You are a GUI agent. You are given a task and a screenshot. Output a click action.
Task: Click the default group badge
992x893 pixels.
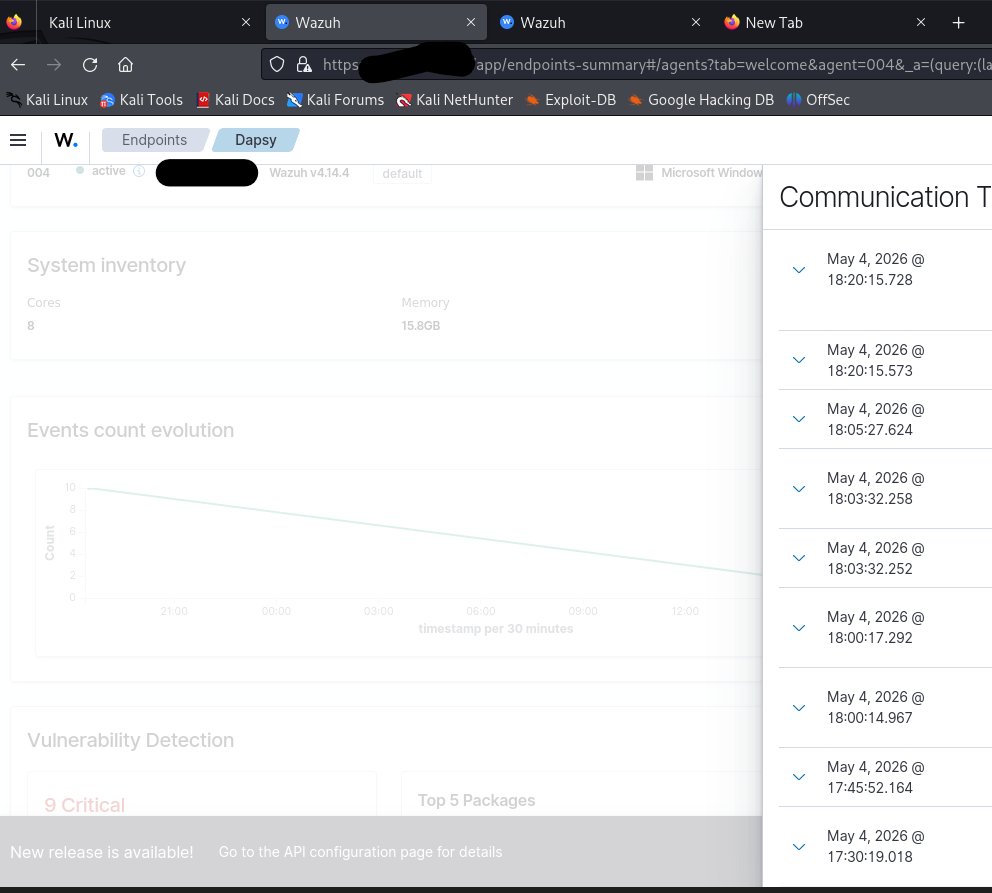[402, 174]
